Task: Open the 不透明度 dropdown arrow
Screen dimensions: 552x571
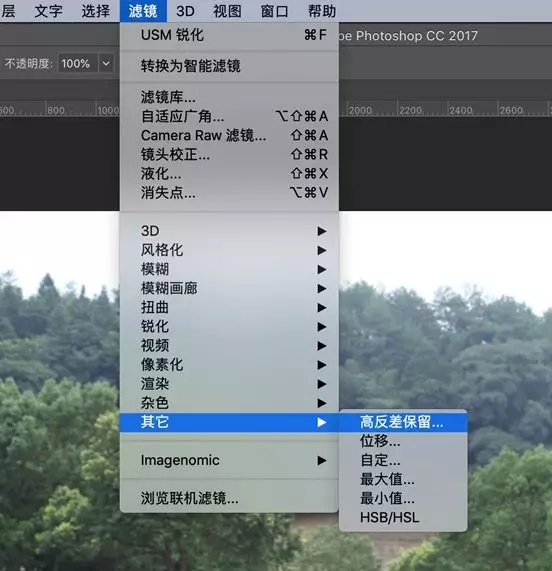Action: 106,64
